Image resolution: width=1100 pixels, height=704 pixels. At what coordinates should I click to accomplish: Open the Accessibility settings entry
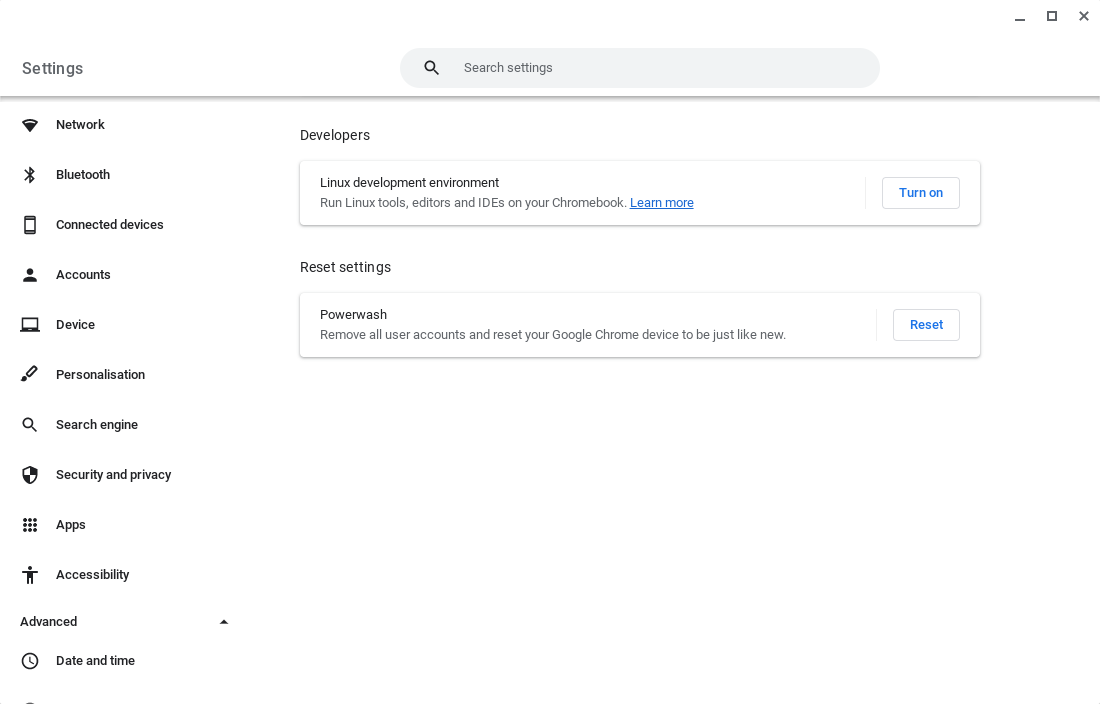click(92, 574)
